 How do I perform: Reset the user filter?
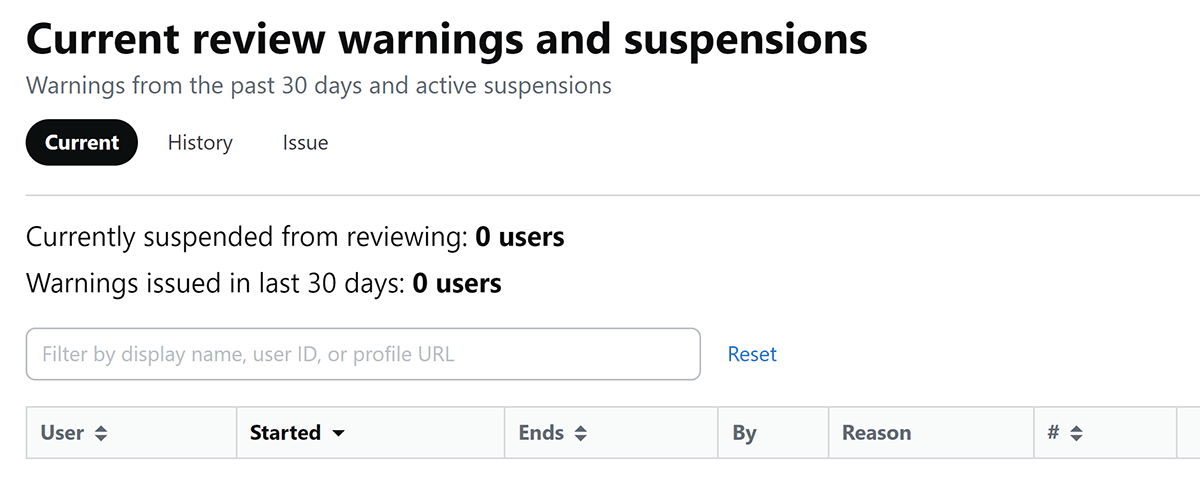click(x=752, y=354)
